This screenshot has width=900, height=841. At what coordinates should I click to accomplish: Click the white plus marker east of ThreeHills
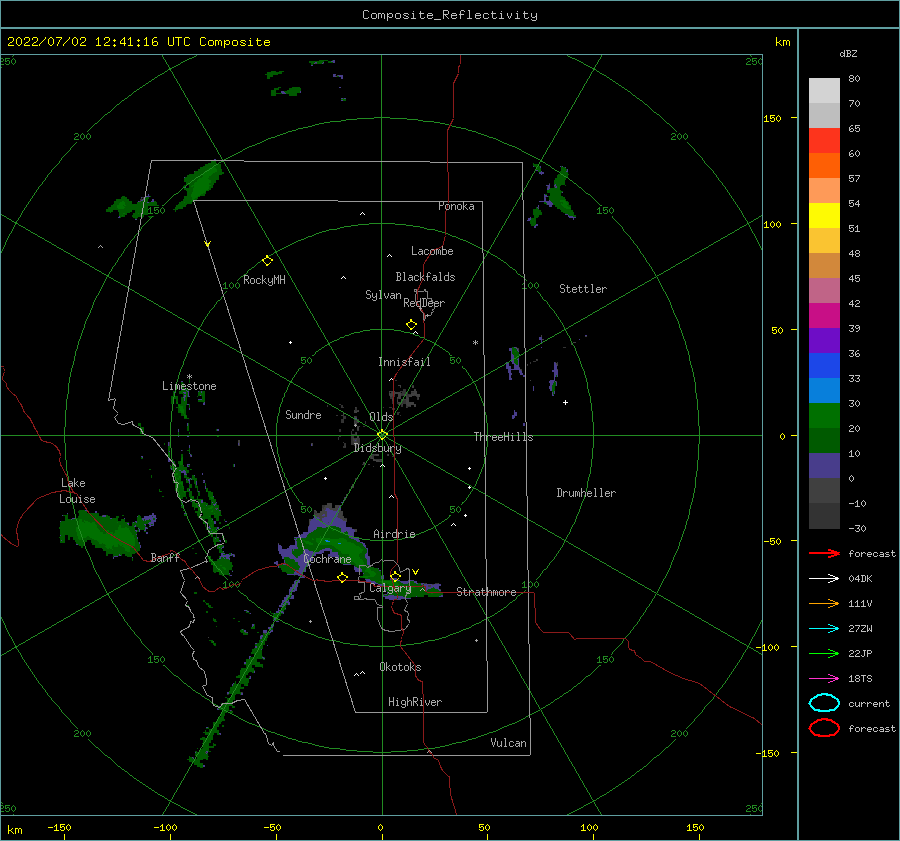coord(565,402)
